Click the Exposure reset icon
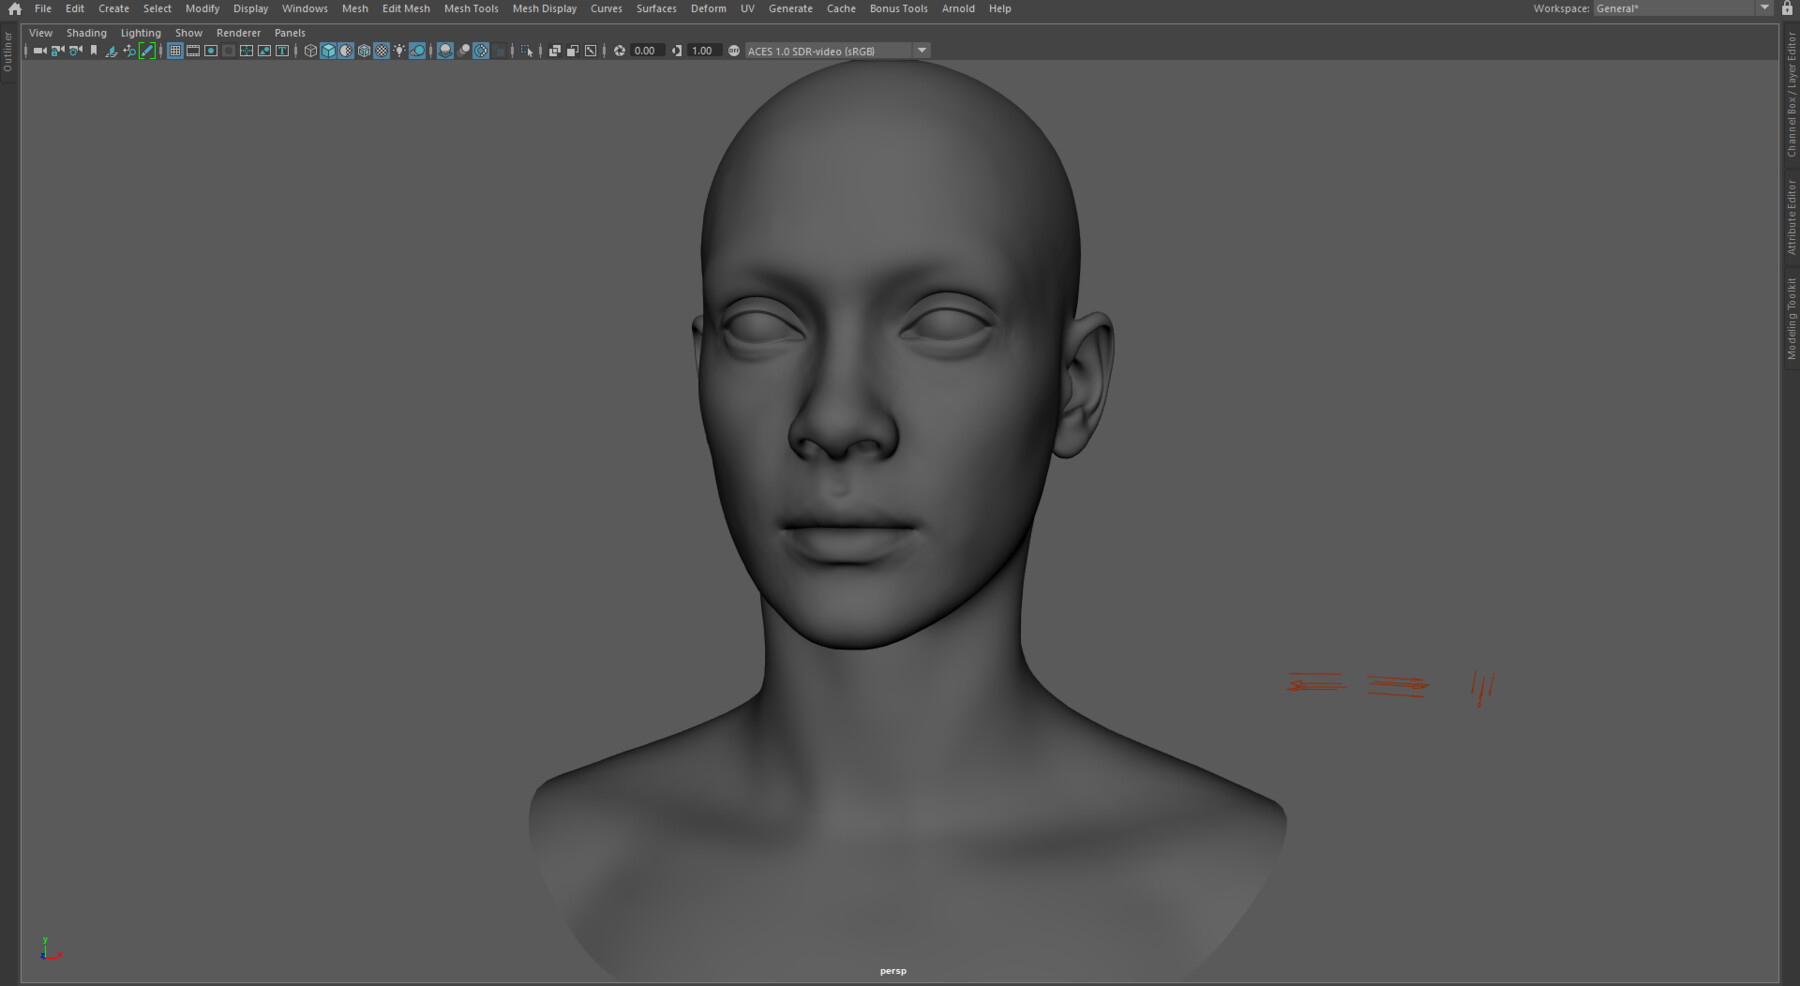The width and height of the screenshot is (1800, 986). [x=619, y=51]
